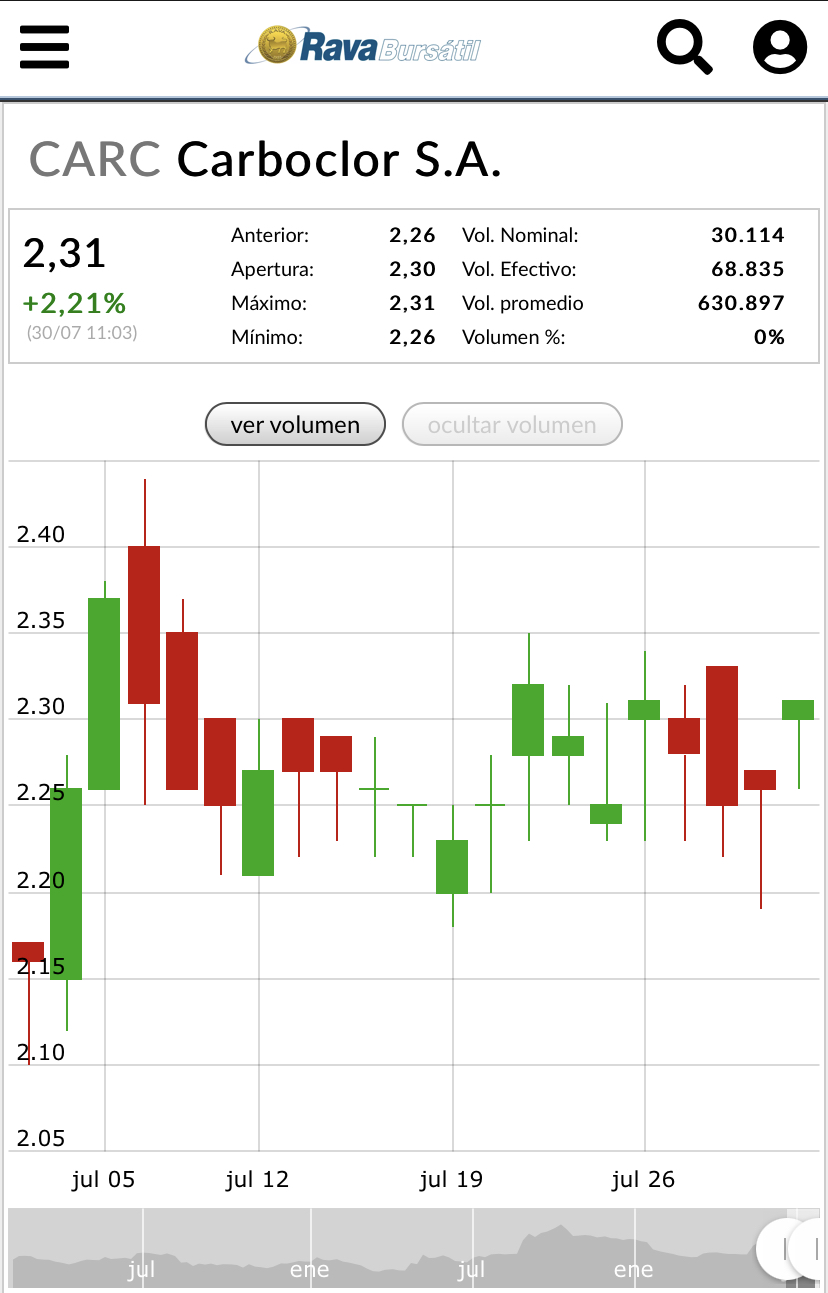This screenshot has width=828, height=1293.
Task: Click the rightmost range navigator handle
Action: (x=814, y=1248)
